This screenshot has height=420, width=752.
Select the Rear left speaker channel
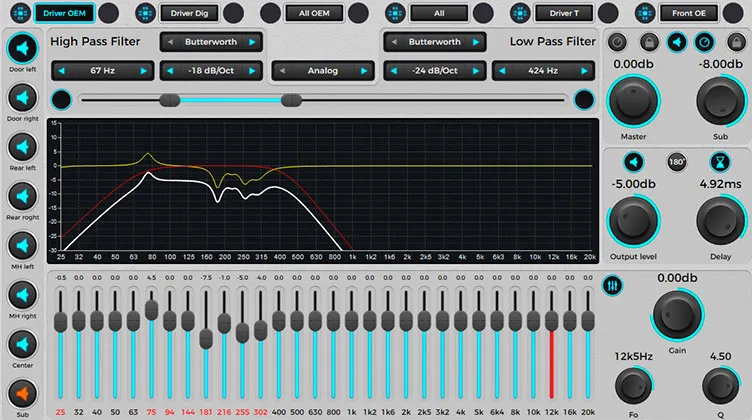click(22, 147)
